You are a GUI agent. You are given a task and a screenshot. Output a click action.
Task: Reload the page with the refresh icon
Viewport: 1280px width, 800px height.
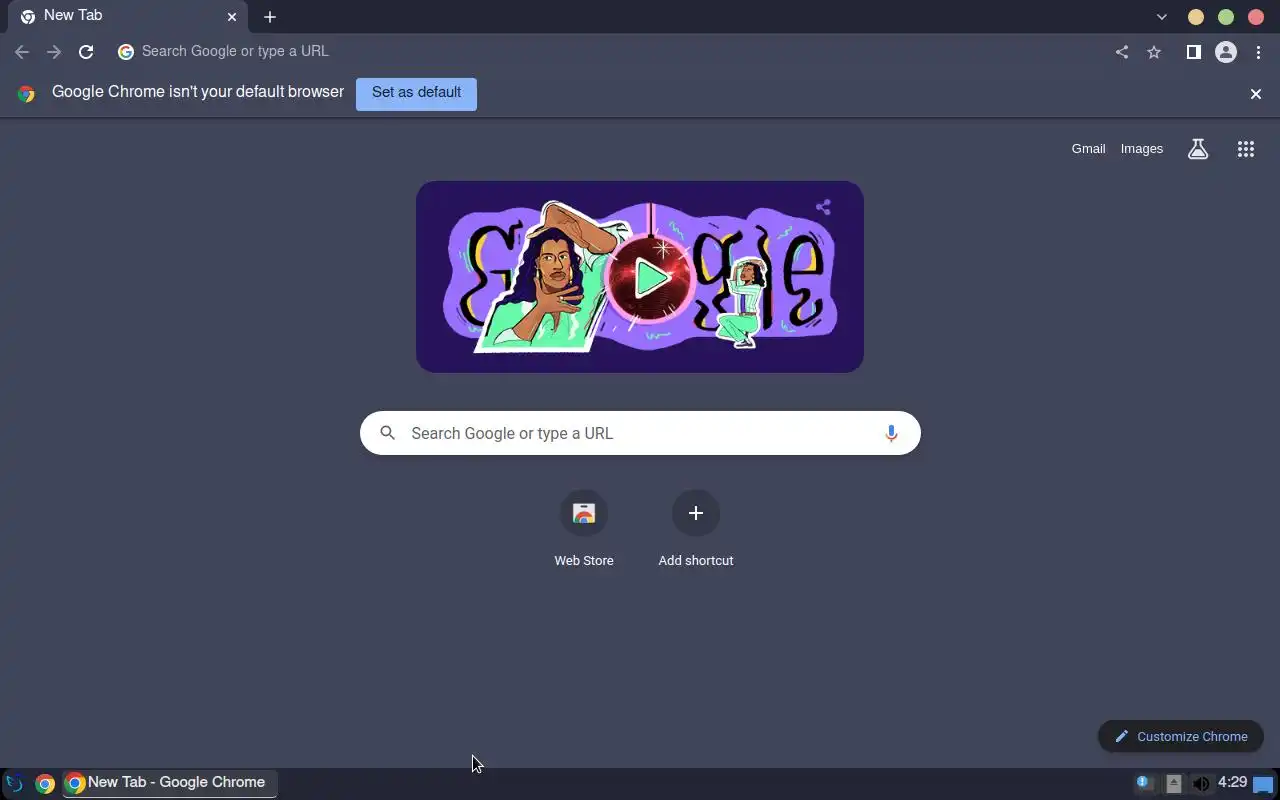pos(86,52)
